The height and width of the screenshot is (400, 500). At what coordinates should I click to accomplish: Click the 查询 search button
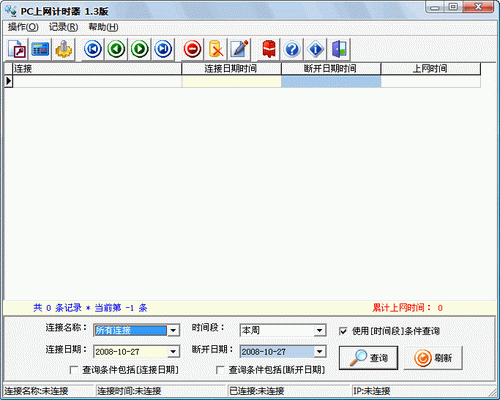pos(368,358)
